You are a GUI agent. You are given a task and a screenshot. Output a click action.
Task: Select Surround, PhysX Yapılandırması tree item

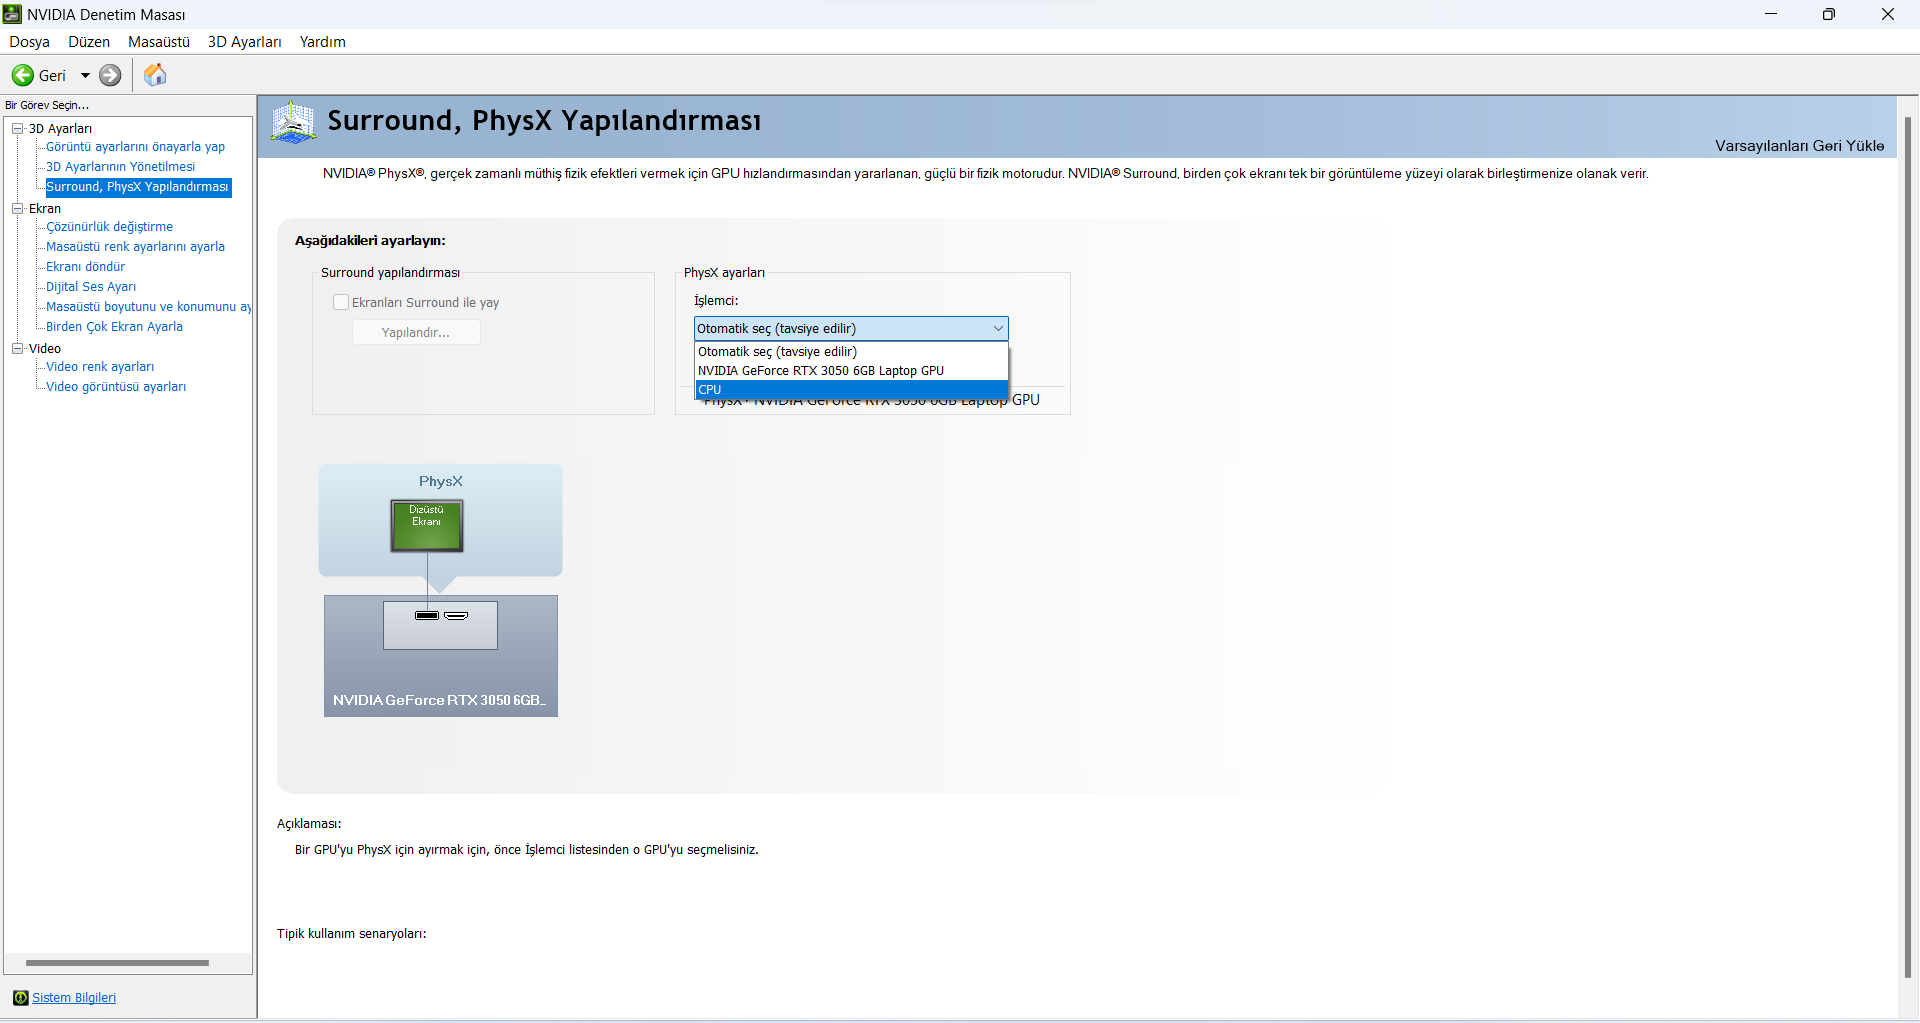tap(138, 187)
